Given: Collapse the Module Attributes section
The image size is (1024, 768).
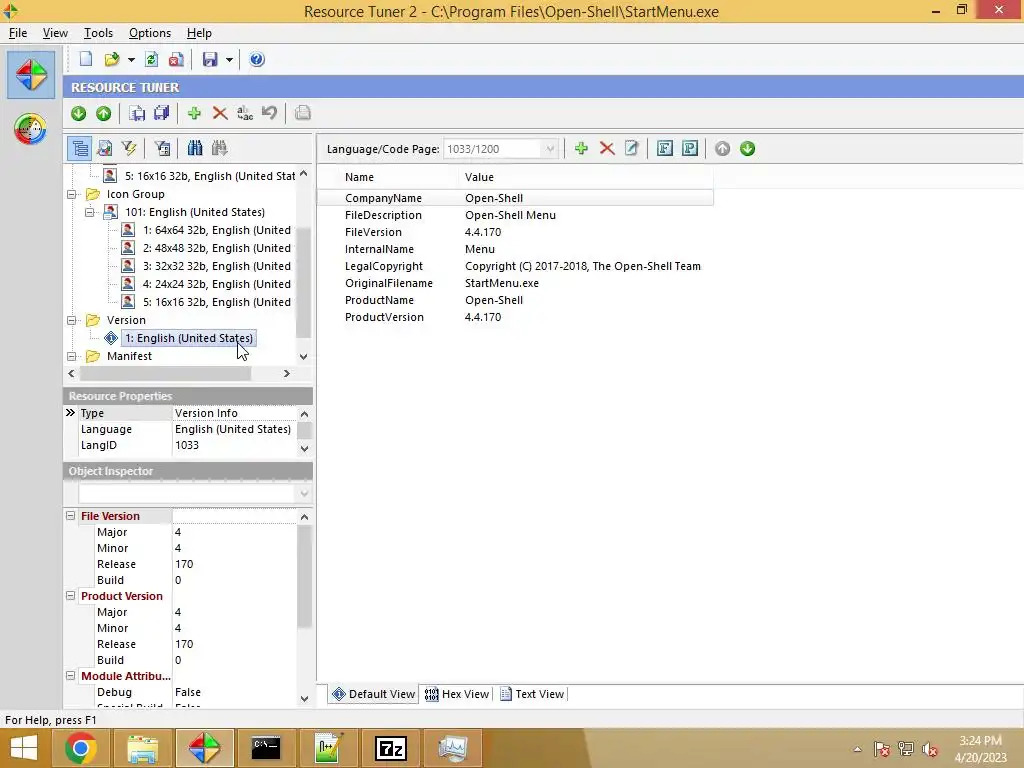Looking at the screenshot, I should pos(71,676).
